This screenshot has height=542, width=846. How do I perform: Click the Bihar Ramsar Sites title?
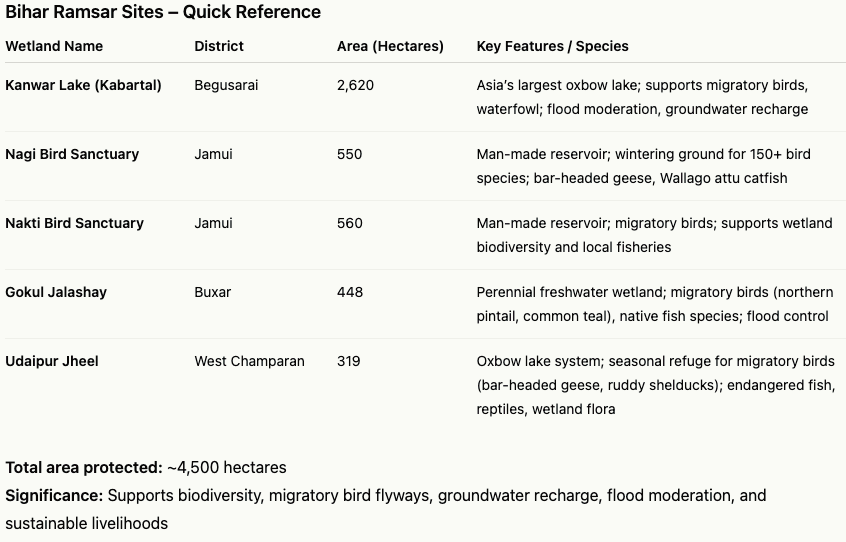coord(163,13)
